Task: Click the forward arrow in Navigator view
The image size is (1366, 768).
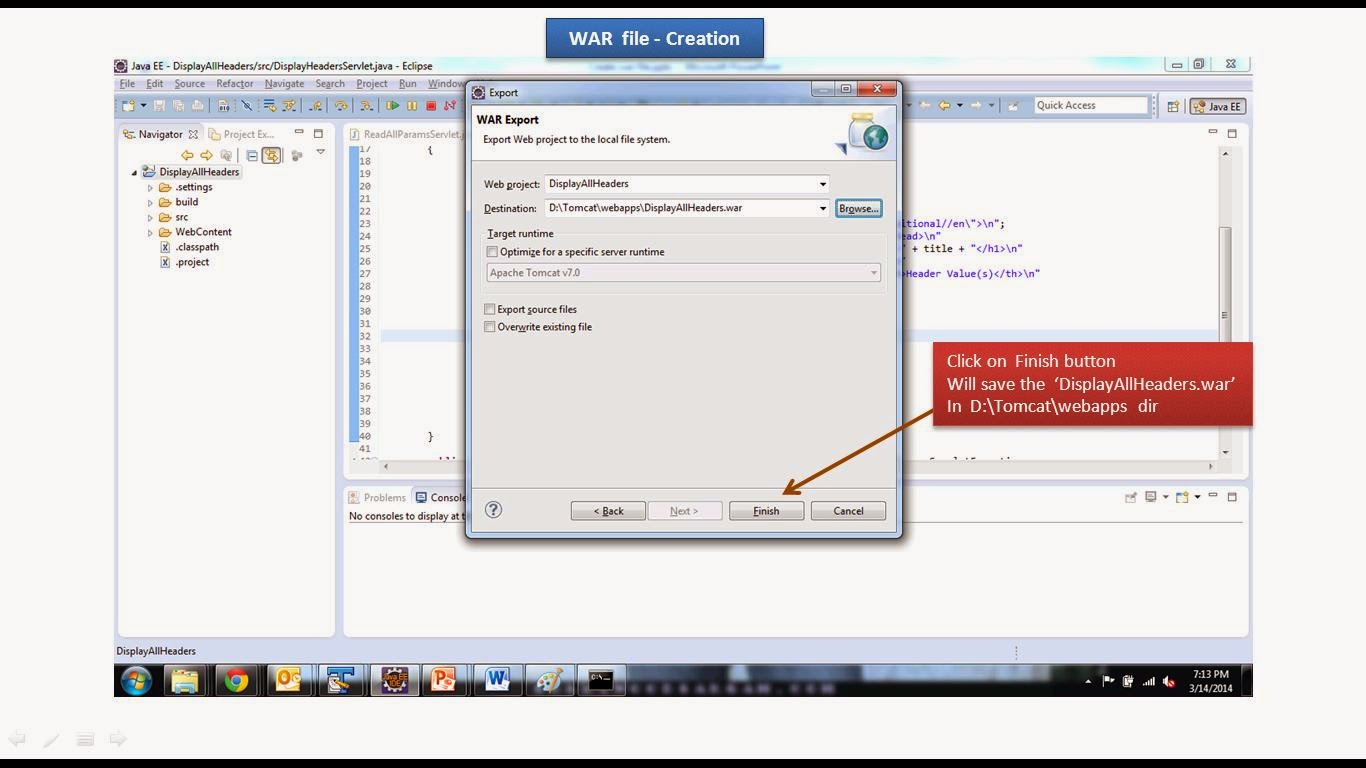Action: pyautogui.click(x=206, y=154)
